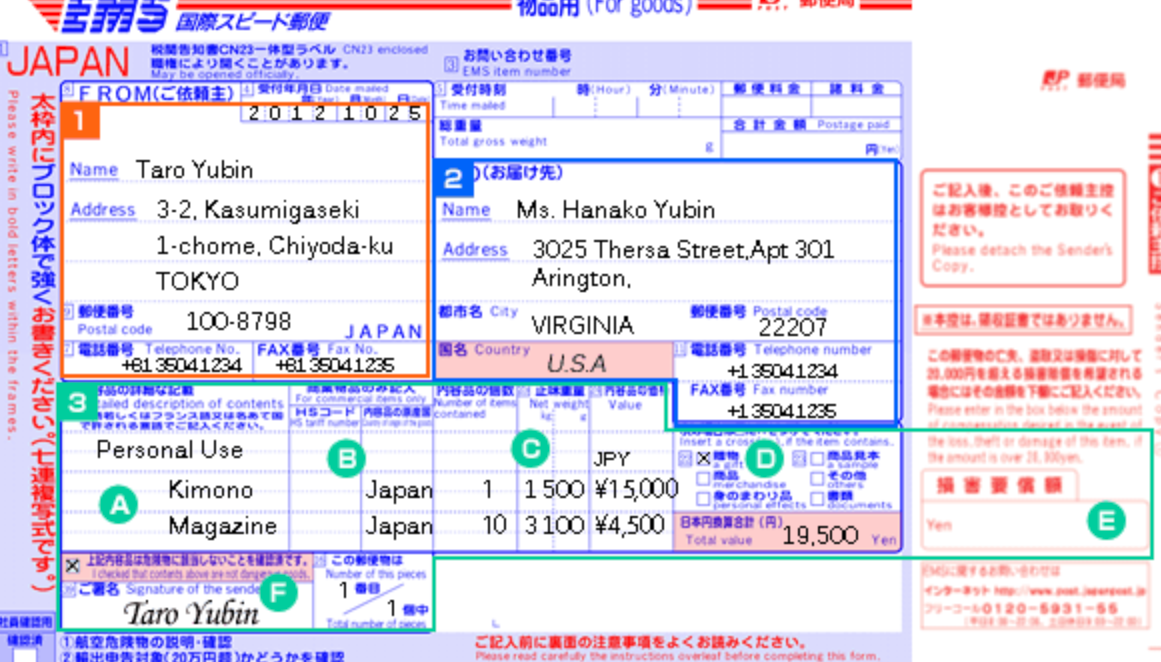Tick the 'documents' checkbox
The image size is (1161, 662).
pos(817,499)
